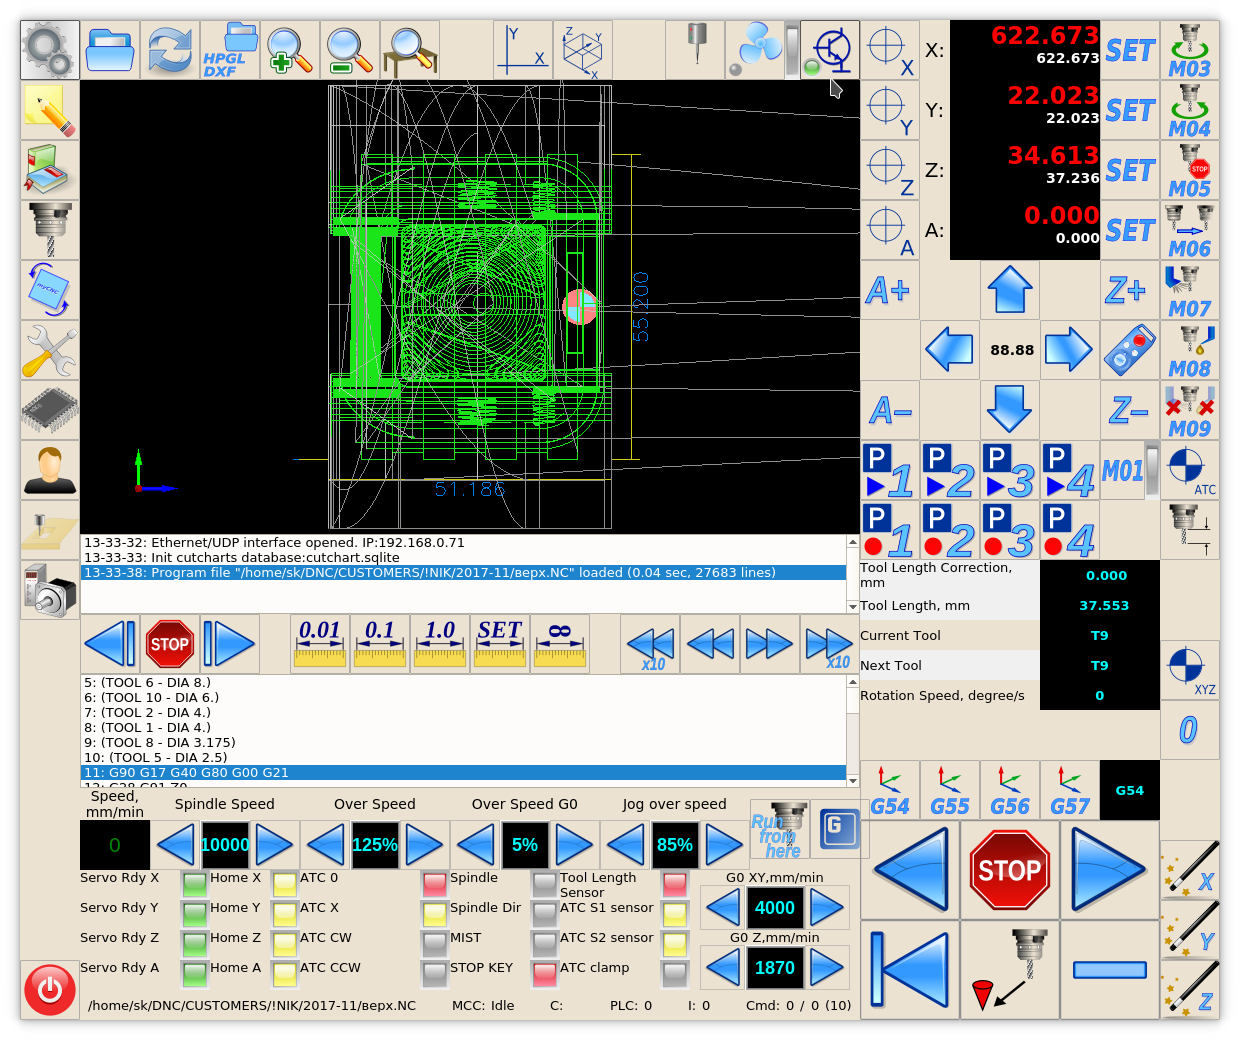Toggle the Spindle indicator checkbox

coord(434,884)
